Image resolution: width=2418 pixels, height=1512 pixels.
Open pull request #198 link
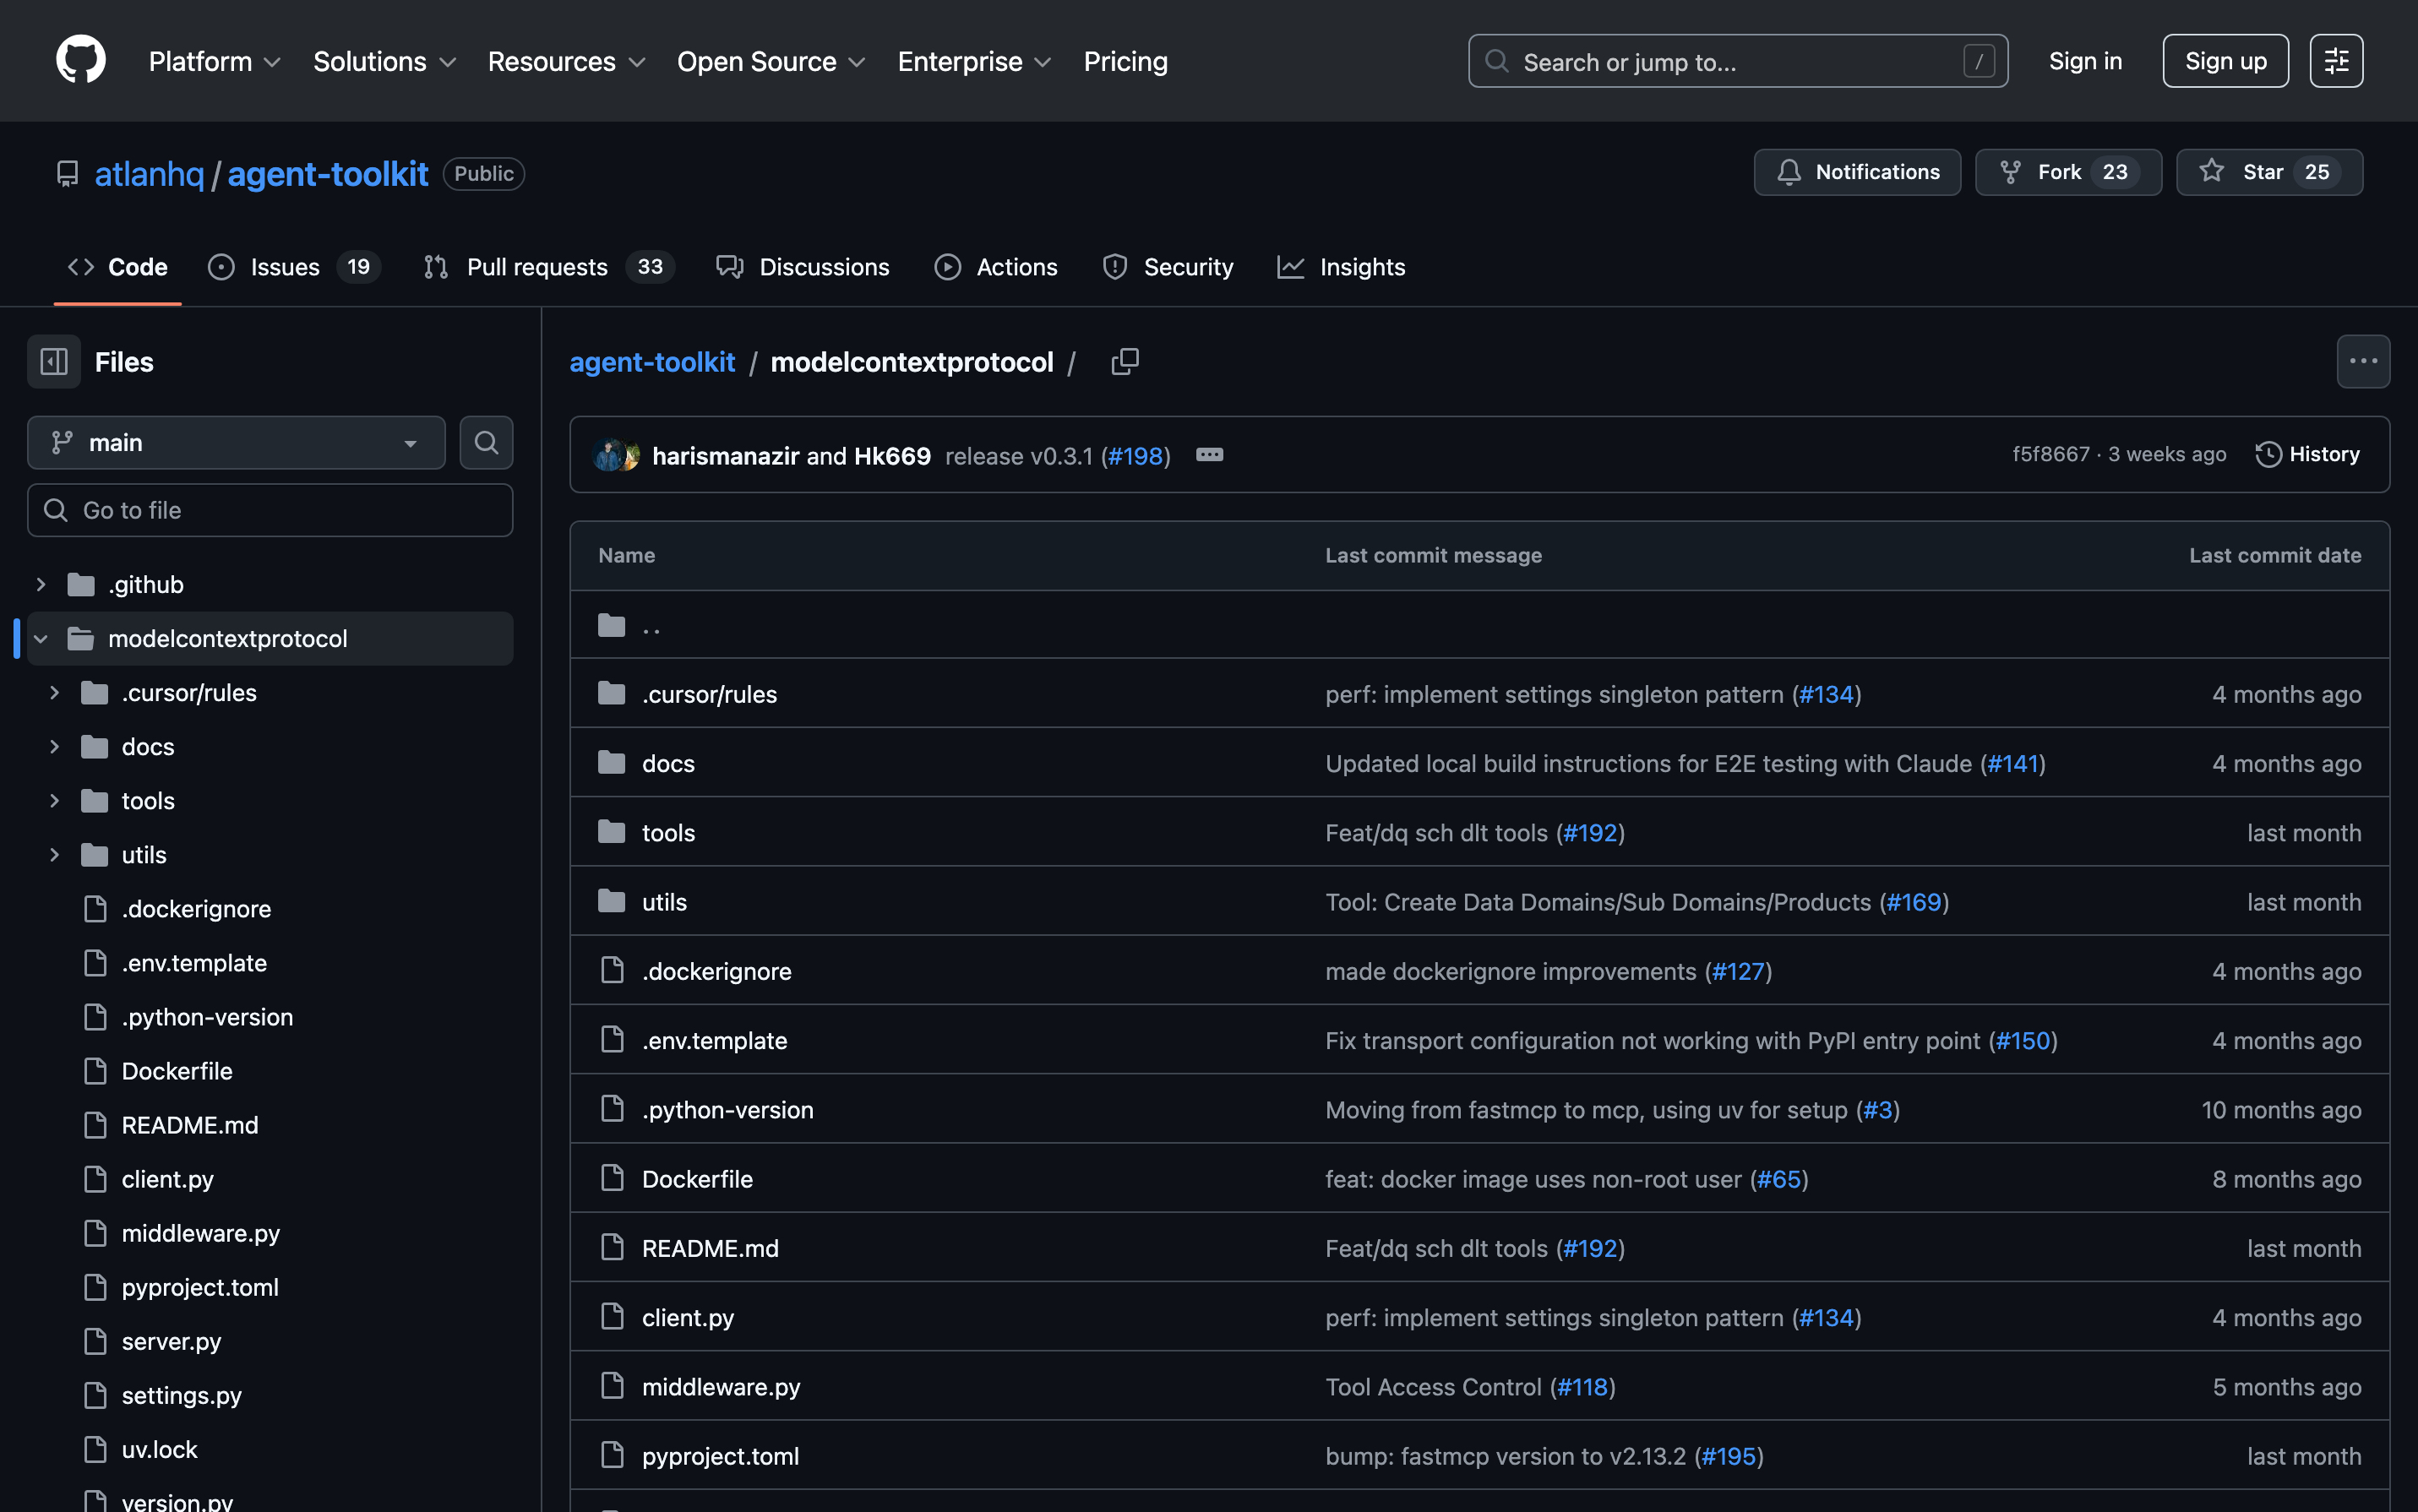pyautogui.click(x=1135, y=456)
